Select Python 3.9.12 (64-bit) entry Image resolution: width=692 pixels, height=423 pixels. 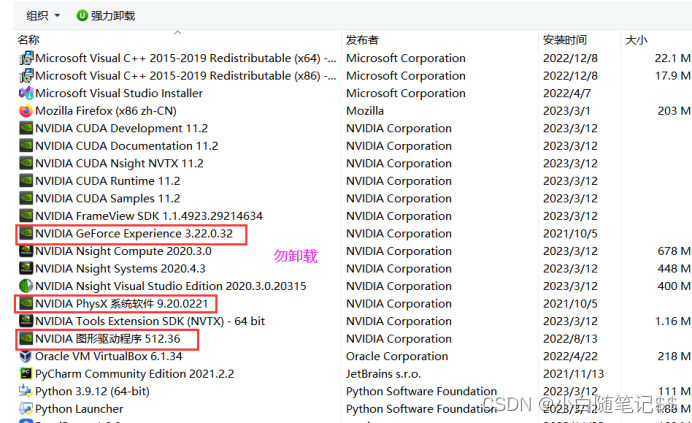coord(92,392)
